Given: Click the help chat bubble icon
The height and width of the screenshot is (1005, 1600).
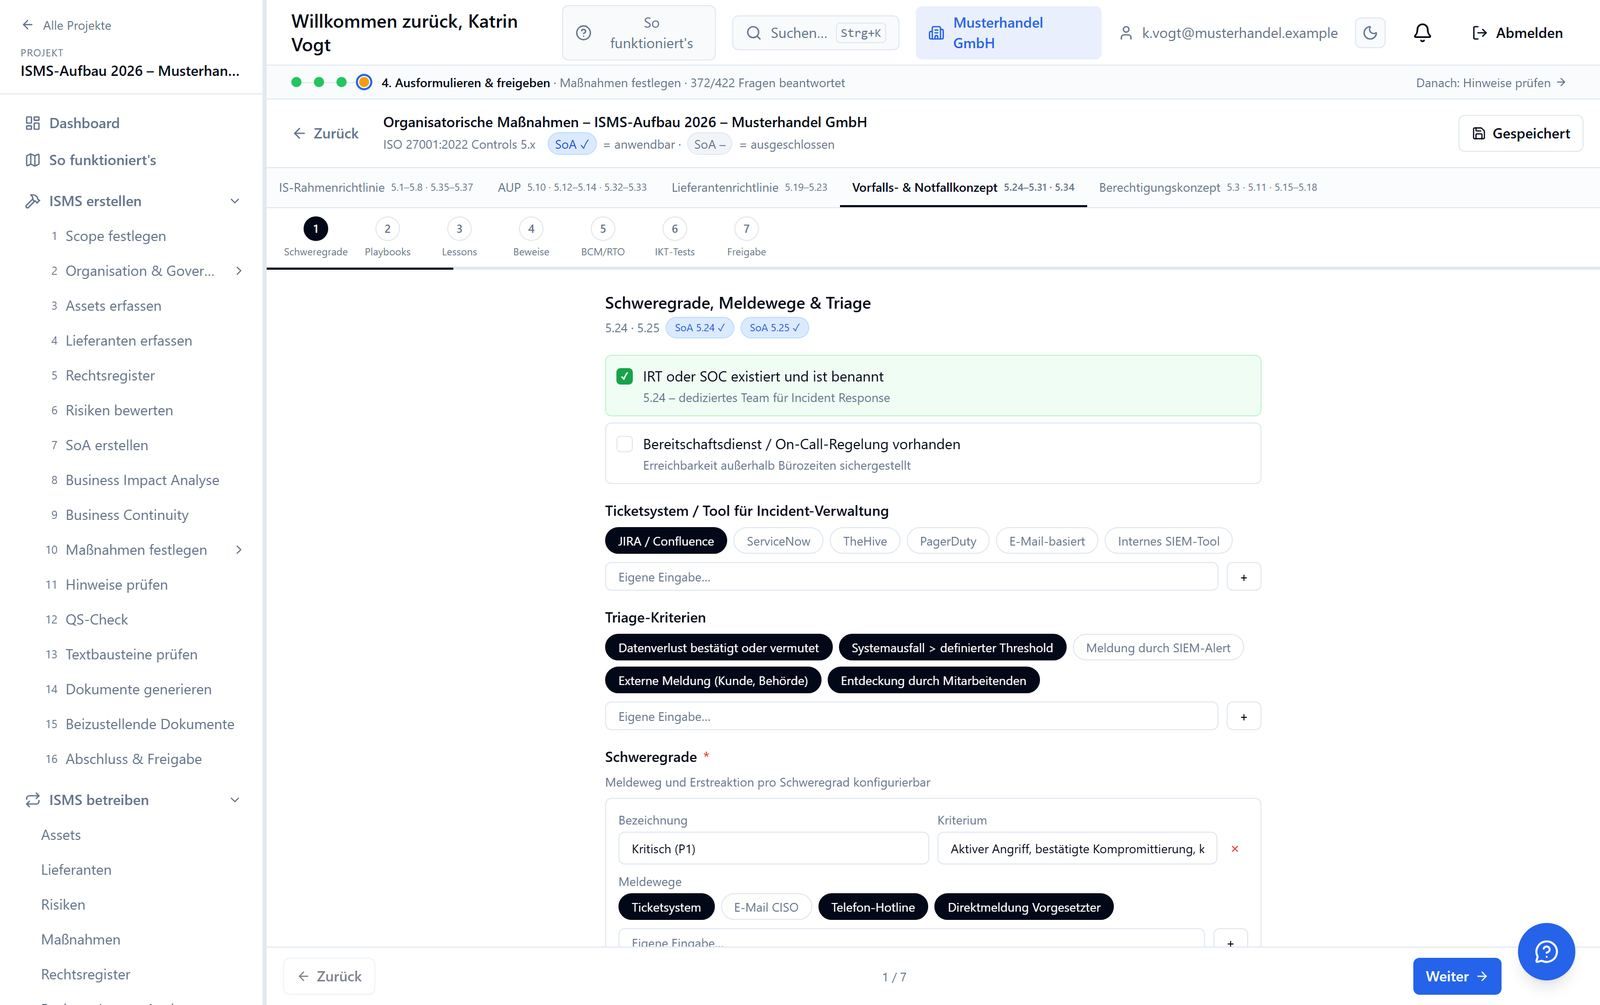Looking at the screenshot, I should (x=1546, y=951).
